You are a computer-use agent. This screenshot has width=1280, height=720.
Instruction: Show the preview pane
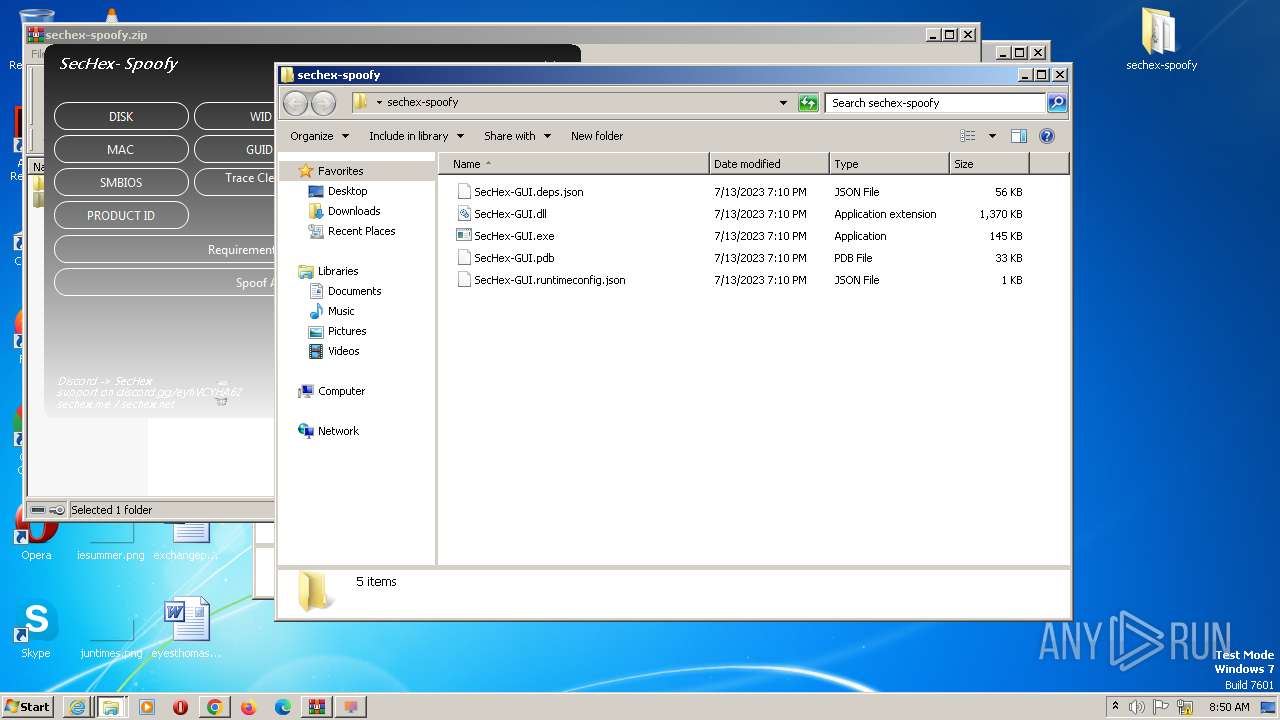coord(1018,136)
